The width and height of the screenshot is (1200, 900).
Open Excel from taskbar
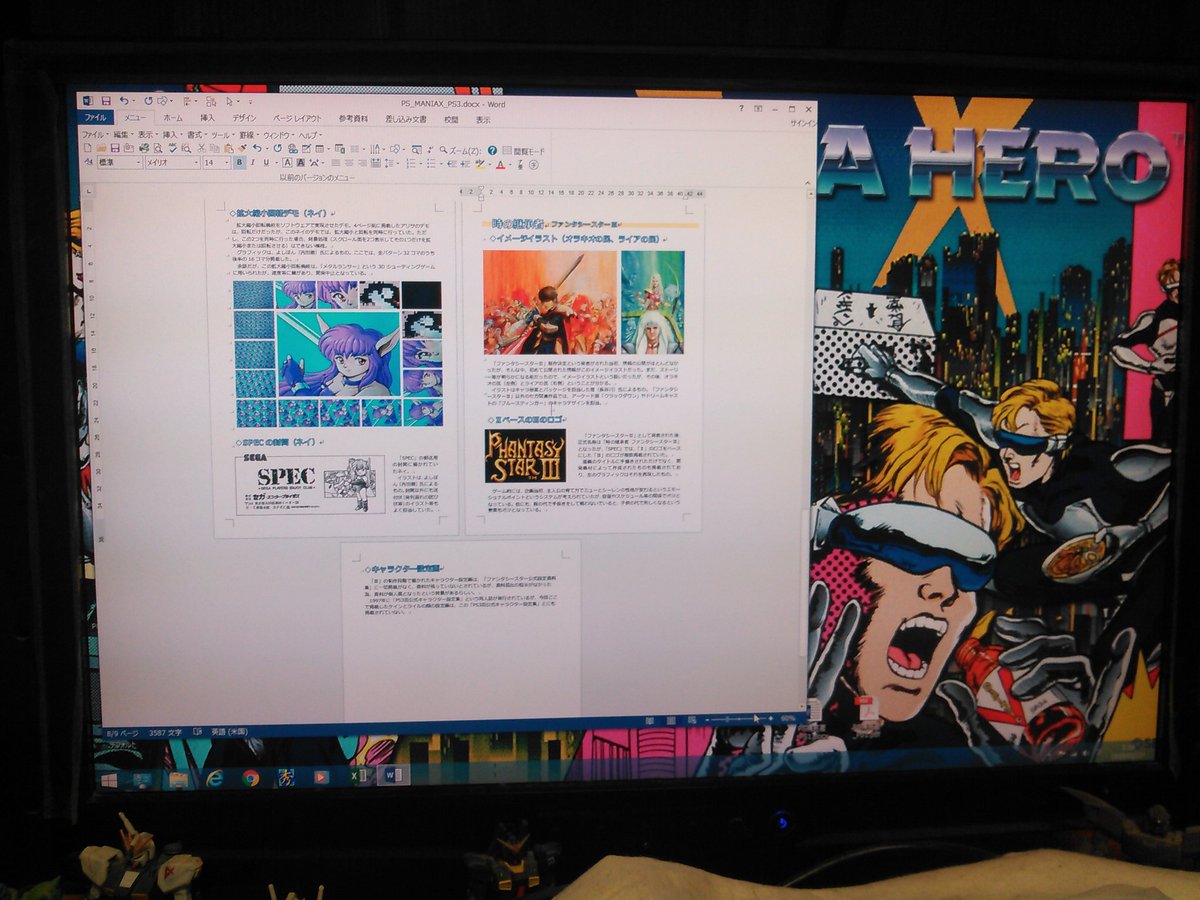coord(359,777)
